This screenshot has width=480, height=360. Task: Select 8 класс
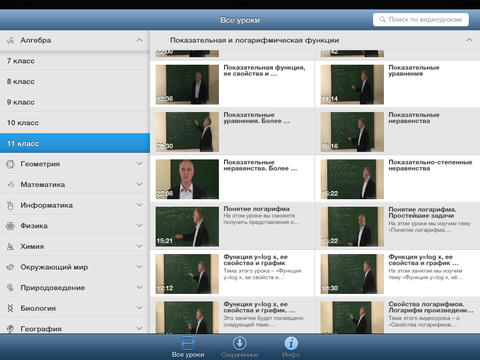pyautogui.click(x=75, y=82)
